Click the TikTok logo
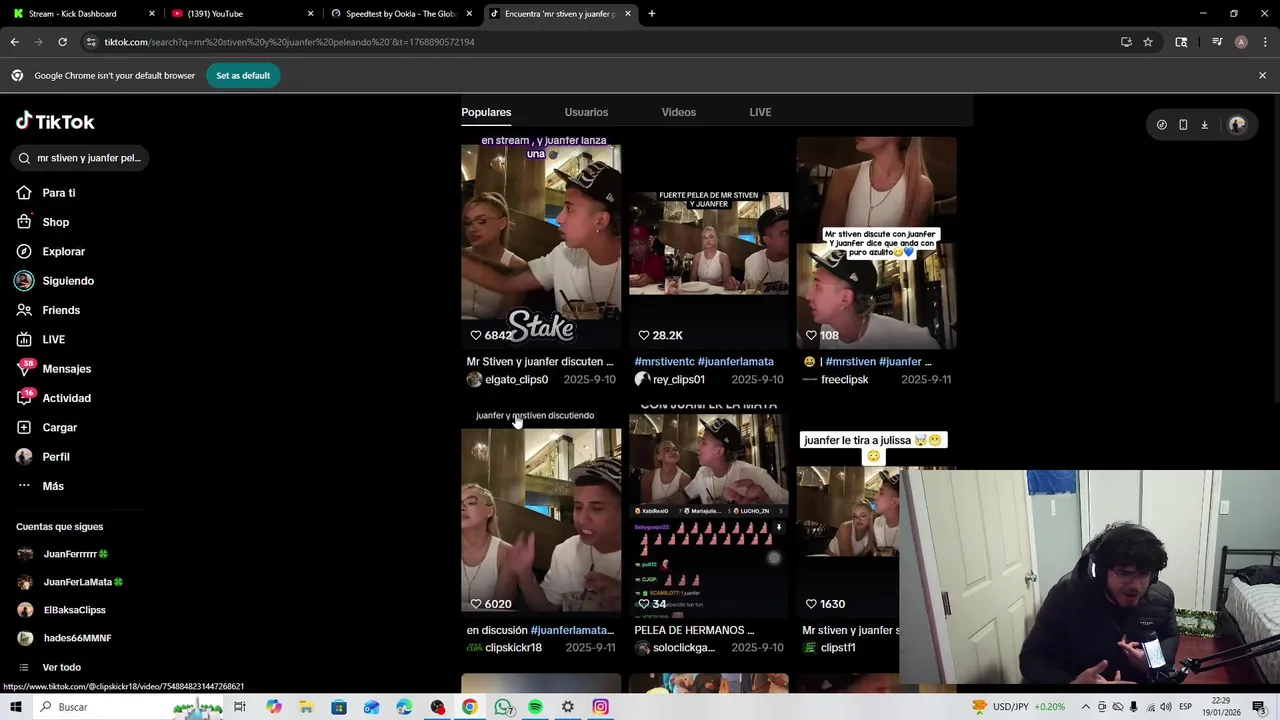This screenshot has width=1280, height=720. click(x=55, y=121)
